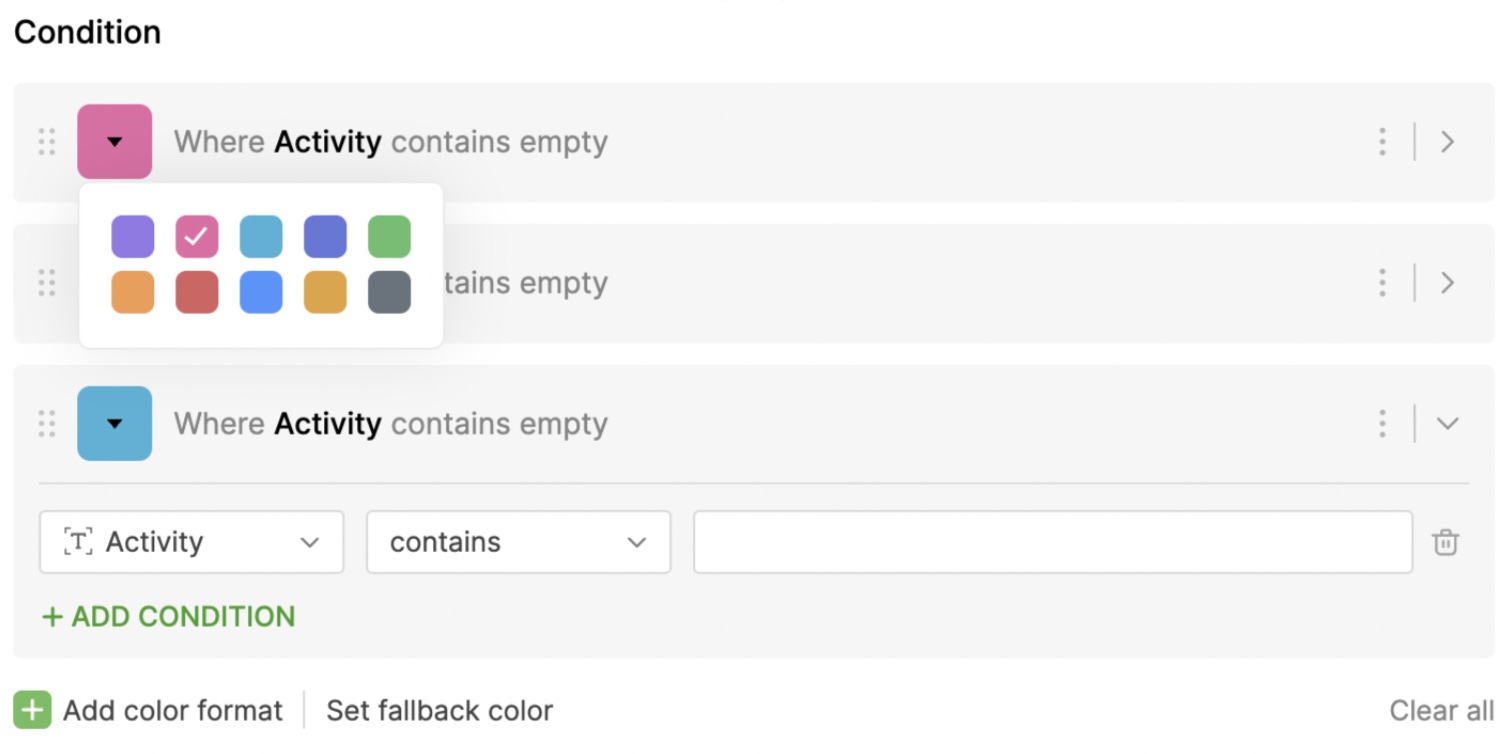
Task: Grab the drag handle of first condition
Action: tap(47, 142)
